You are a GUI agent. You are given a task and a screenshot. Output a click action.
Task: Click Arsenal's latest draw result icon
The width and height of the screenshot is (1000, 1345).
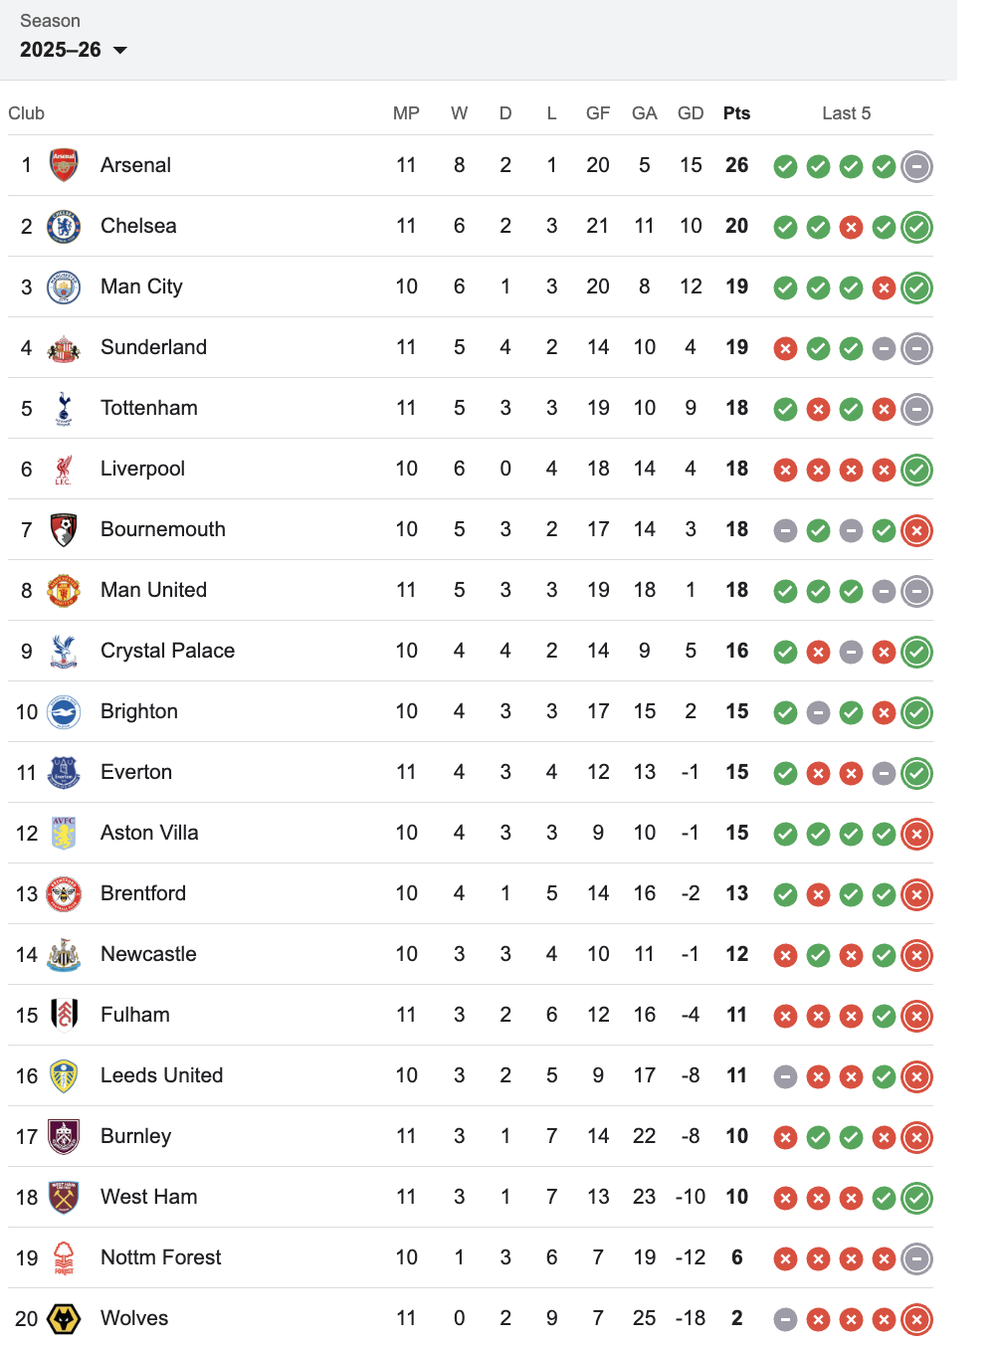pos(916,166)
